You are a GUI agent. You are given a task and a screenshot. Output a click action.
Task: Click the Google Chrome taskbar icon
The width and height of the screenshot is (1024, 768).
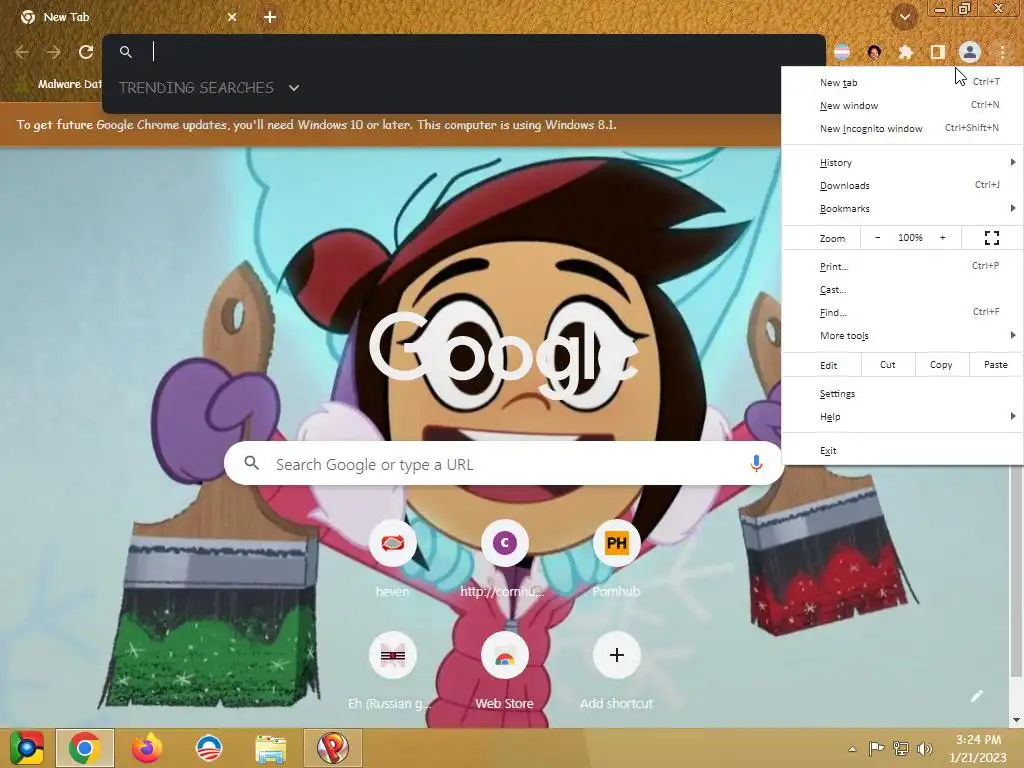[85, 748]
